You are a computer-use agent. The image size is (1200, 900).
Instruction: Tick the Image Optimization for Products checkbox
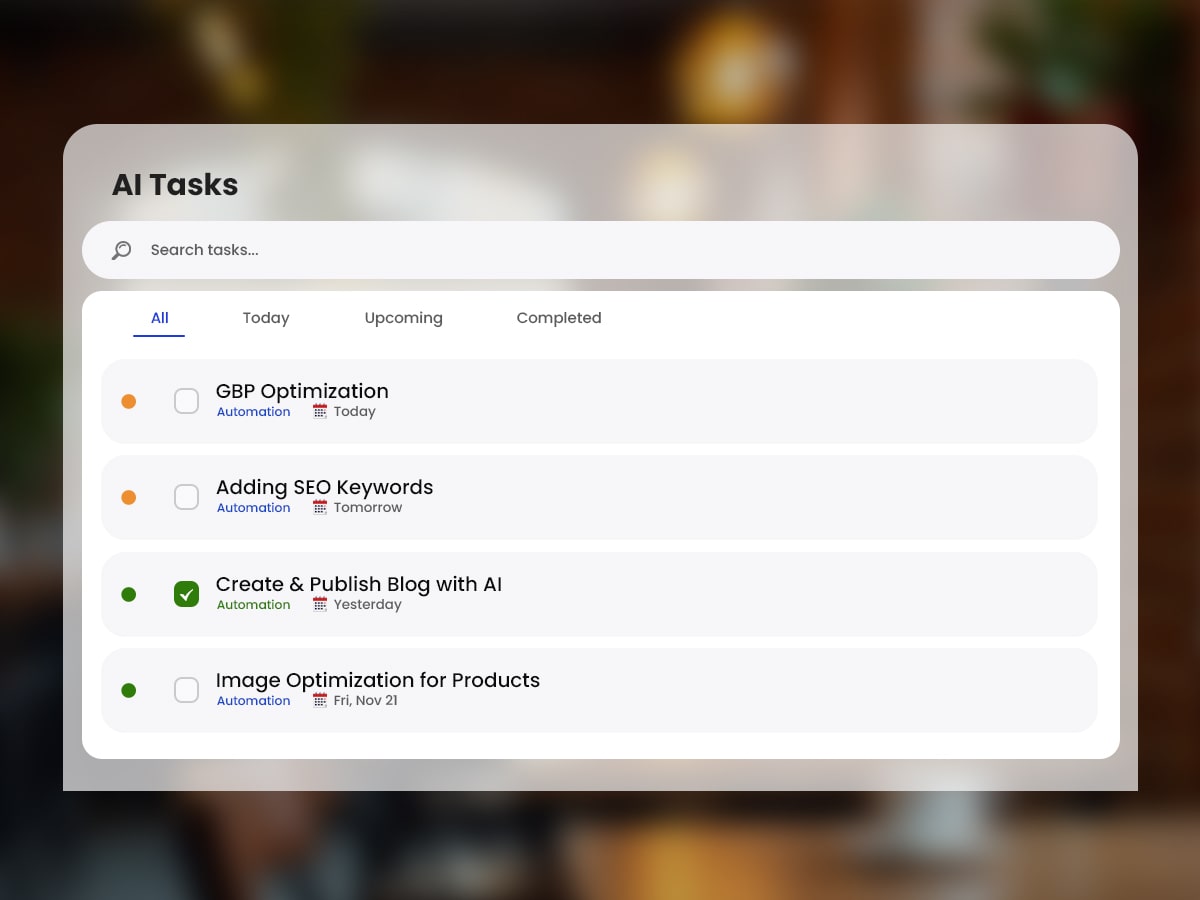[x=186, y=690]
